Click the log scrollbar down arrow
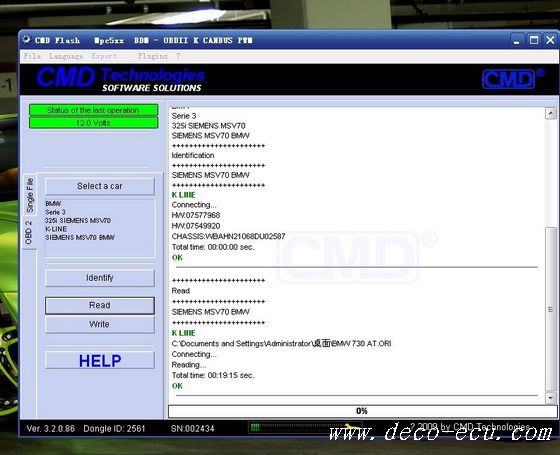This screenshot has width=560, height=455. 551,398
